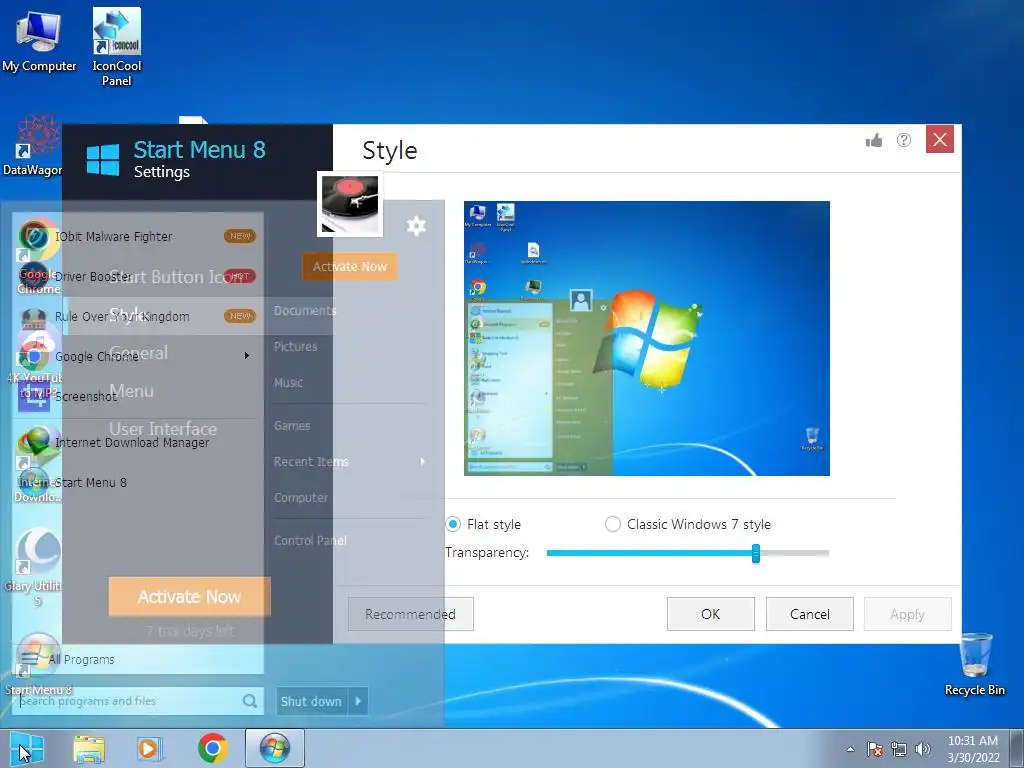Viewport: 1024px width, 768px height.
Task: Open Pictures in start menu right pane
Action: [x=295, y=347]
